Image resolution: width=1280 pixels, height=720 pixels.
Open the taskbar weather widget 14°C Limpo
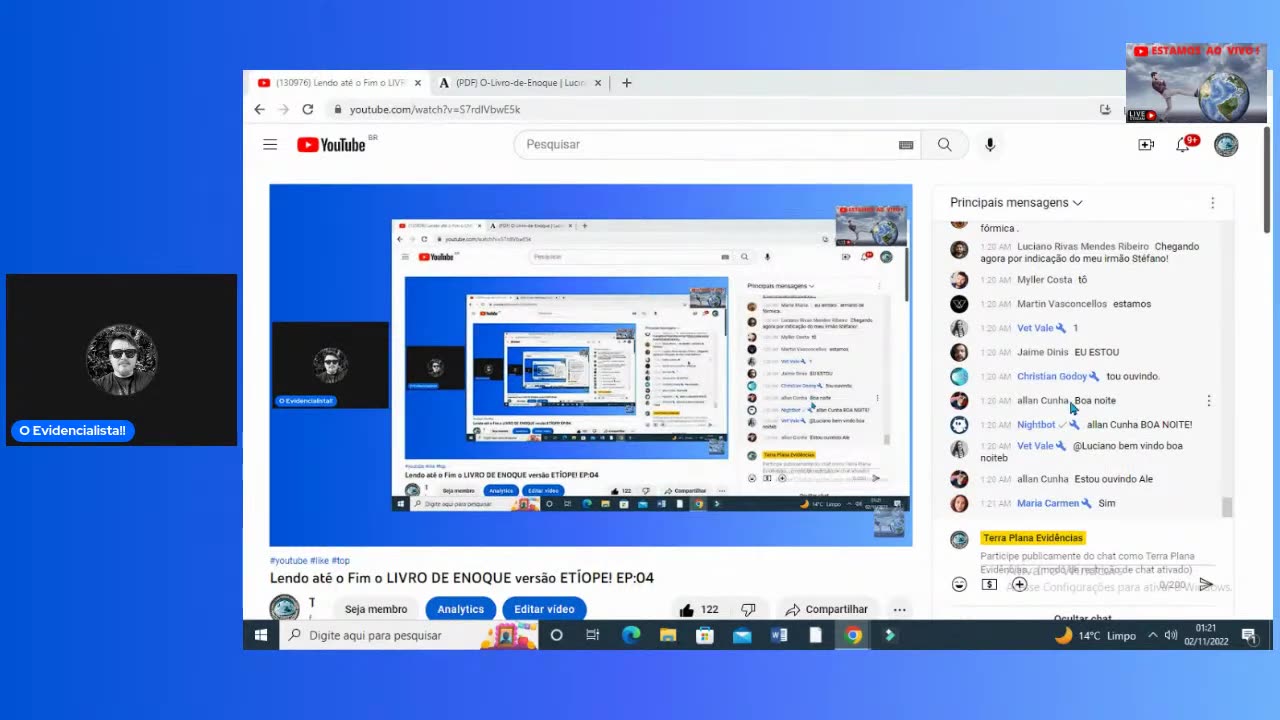click(1095, 635)
